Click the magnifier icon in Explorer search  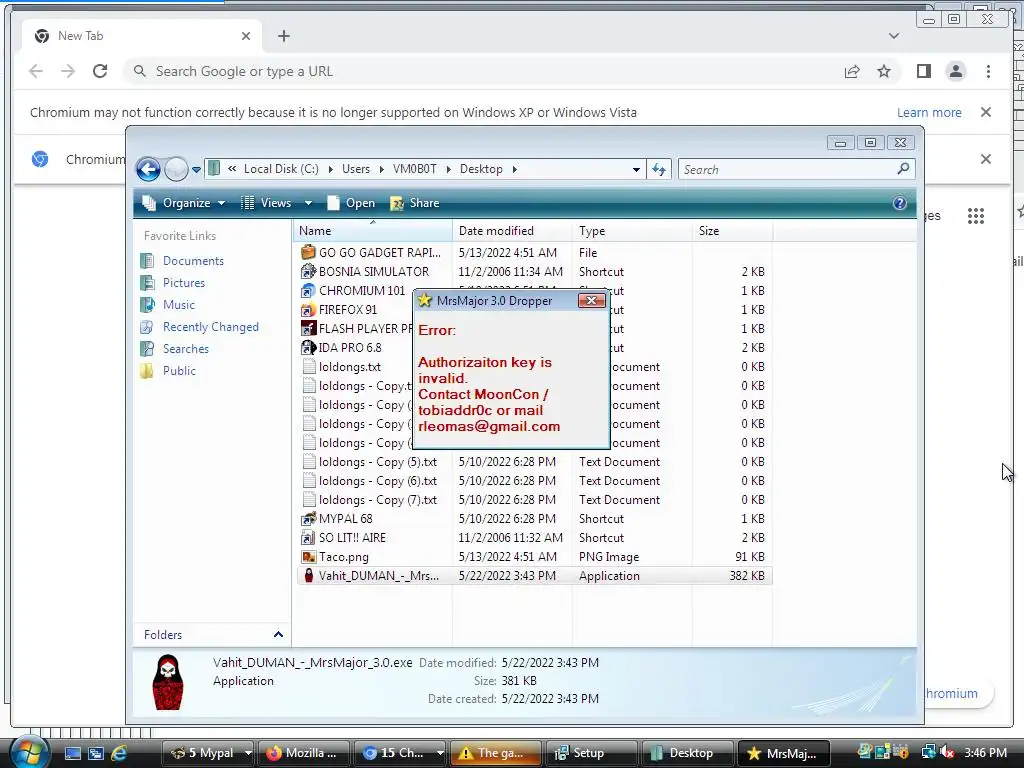click(x=904, y=169)
